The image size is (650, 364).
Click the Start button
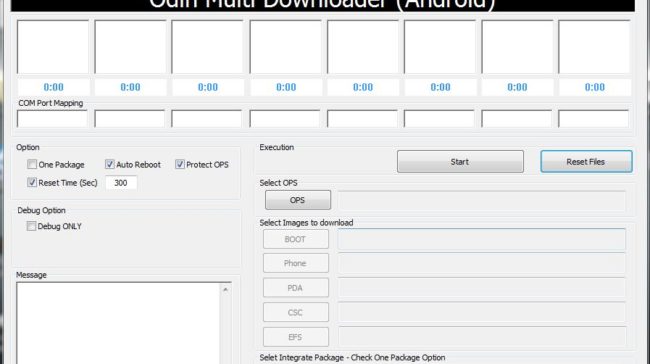tap(460, 162)
